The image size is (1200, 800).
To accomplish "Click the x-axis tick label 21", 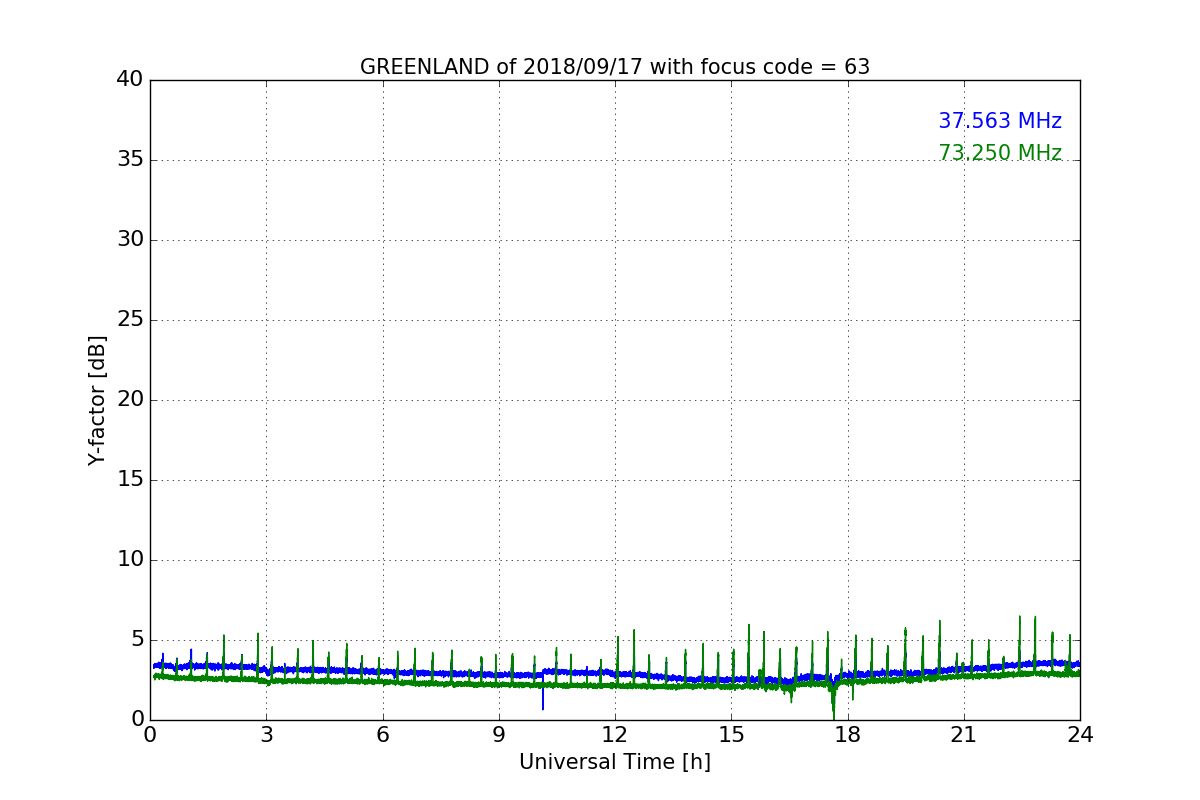I will point(964,735).
